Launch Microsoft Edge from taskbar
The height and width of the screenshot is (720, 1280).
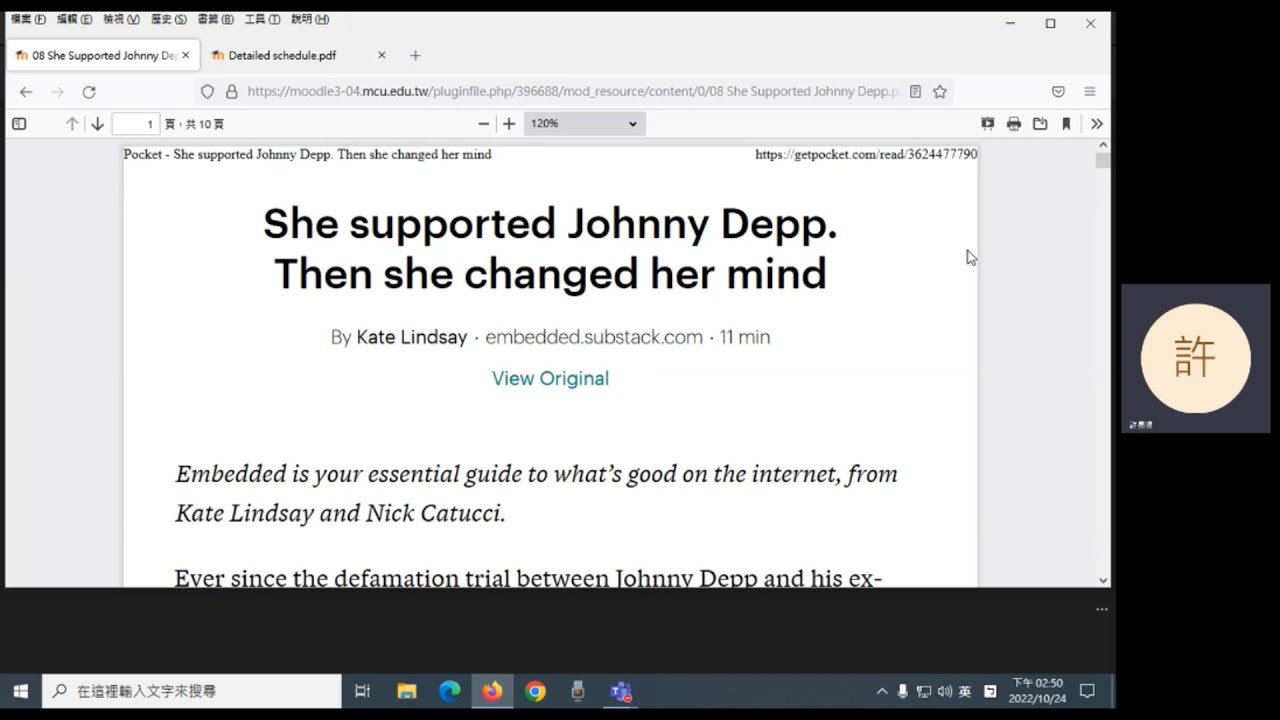click(x=450, y=691)
